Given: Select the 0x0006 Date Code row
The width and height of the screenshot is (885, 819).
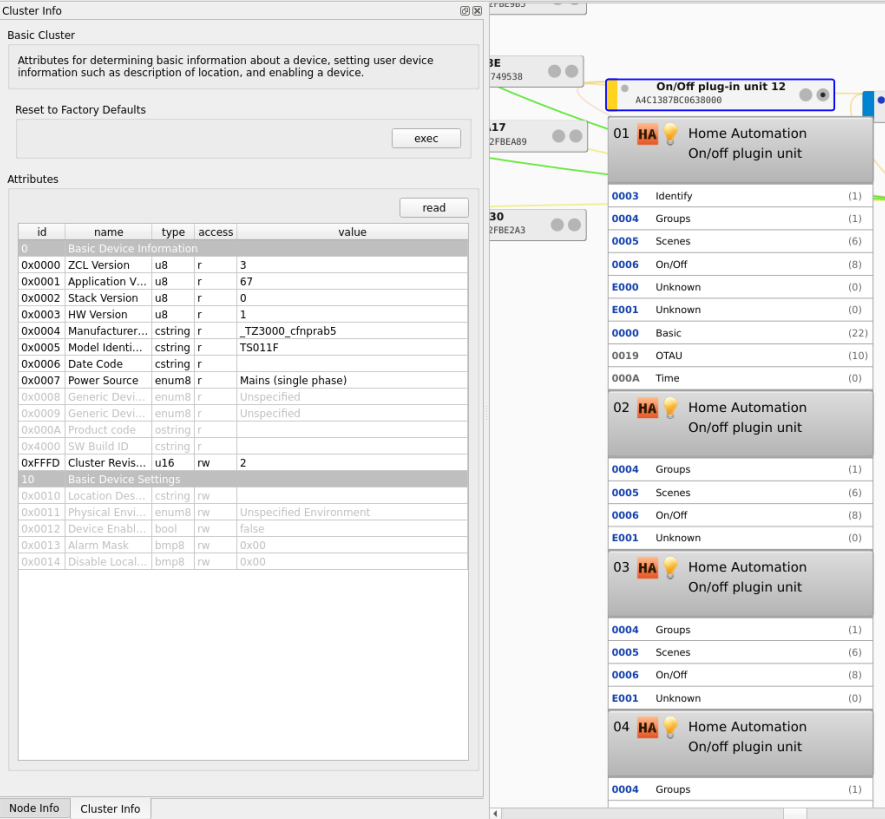Looking at the screenshot, I should pos(243,364).
